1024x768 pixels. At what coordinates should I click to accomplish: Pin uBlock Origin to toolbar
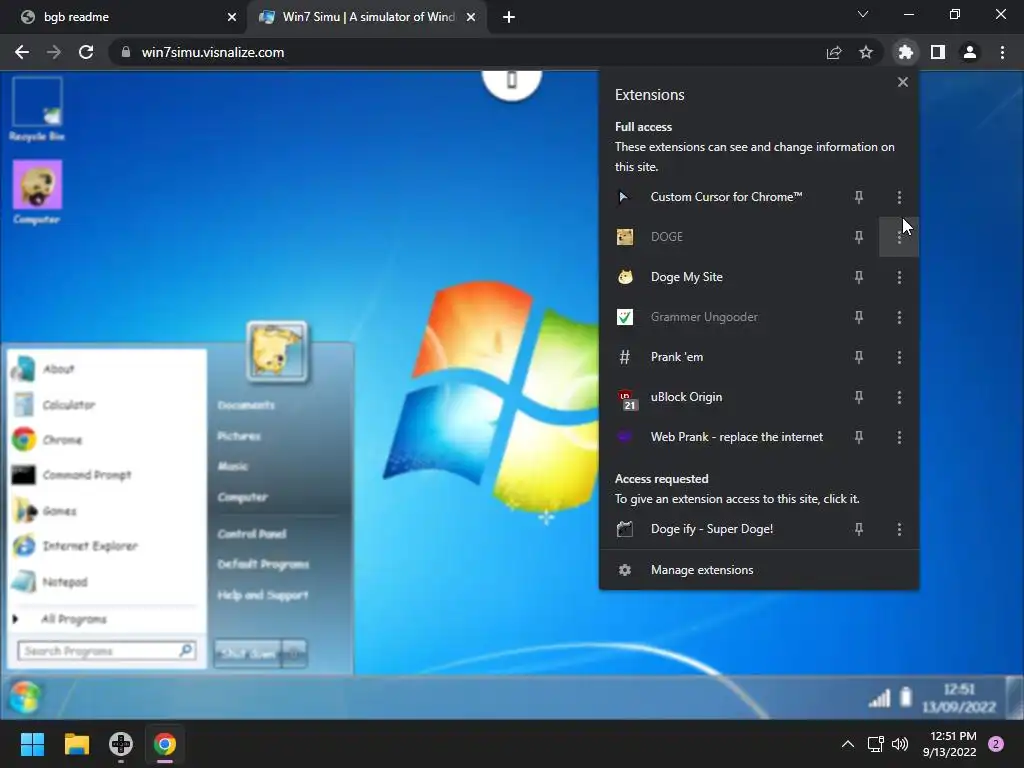tap(859, 397)
